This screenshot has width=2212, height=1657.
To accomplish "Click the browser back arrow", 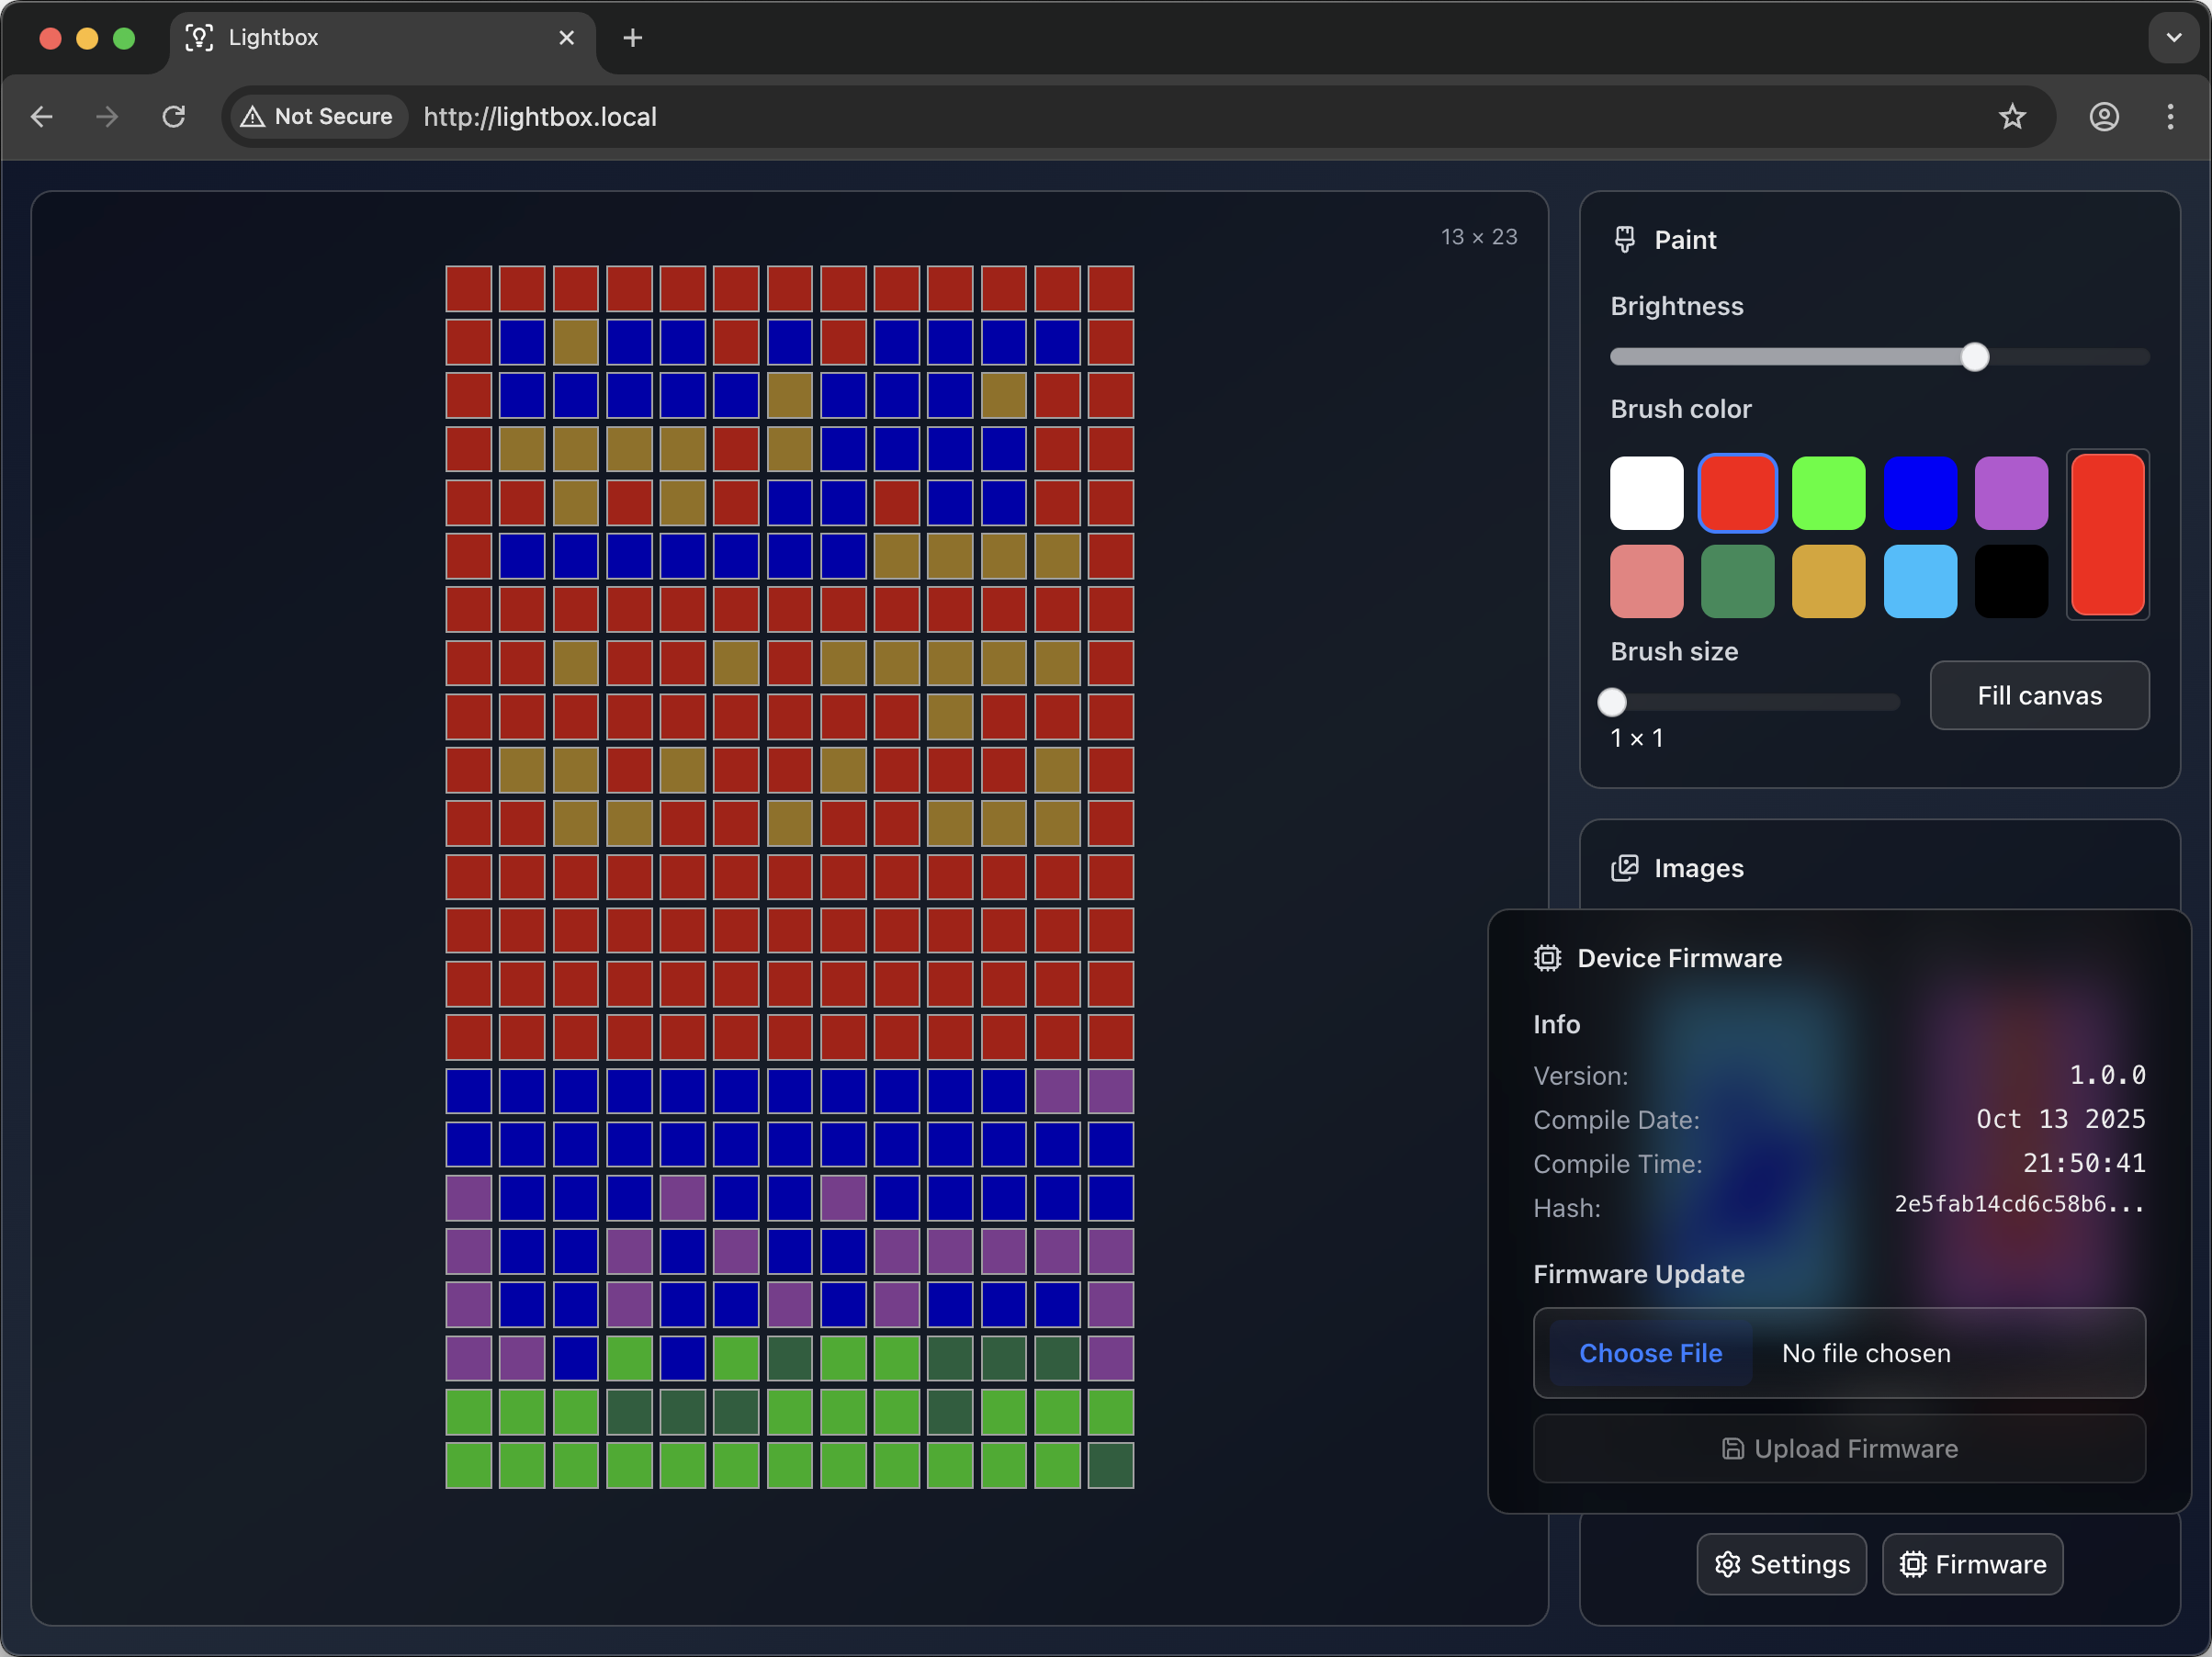I will (42, 117).
